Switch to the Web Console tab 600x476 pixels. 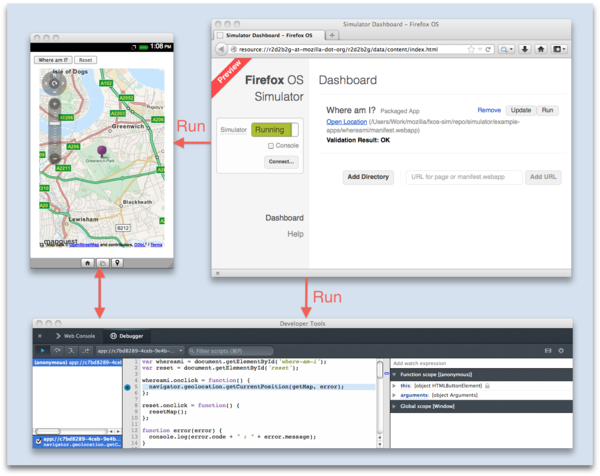click(76, 337)
